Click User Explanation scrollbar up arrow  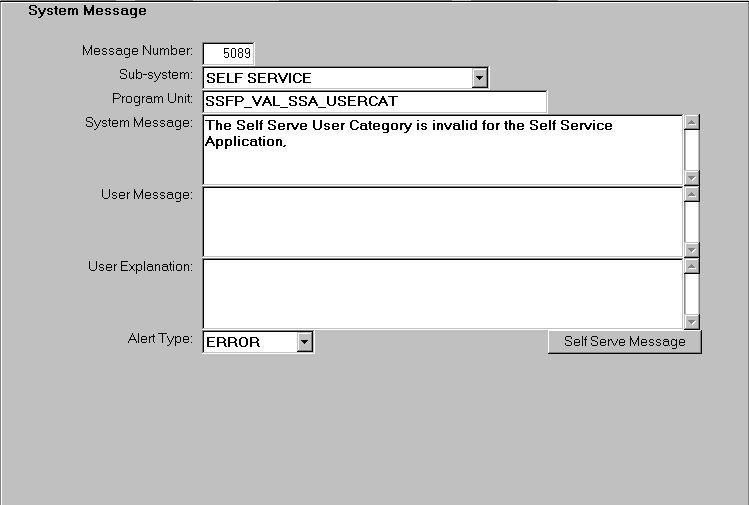[x=691, y=266]
